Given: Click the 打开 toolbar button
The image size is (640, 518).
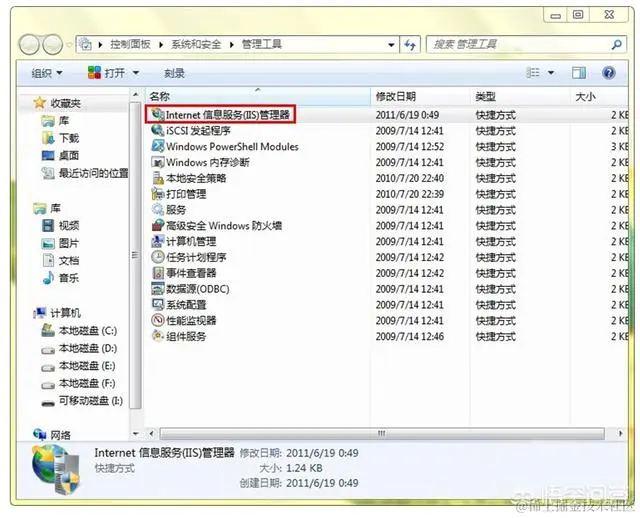Looking at the screenshot, I should point(107,73).
